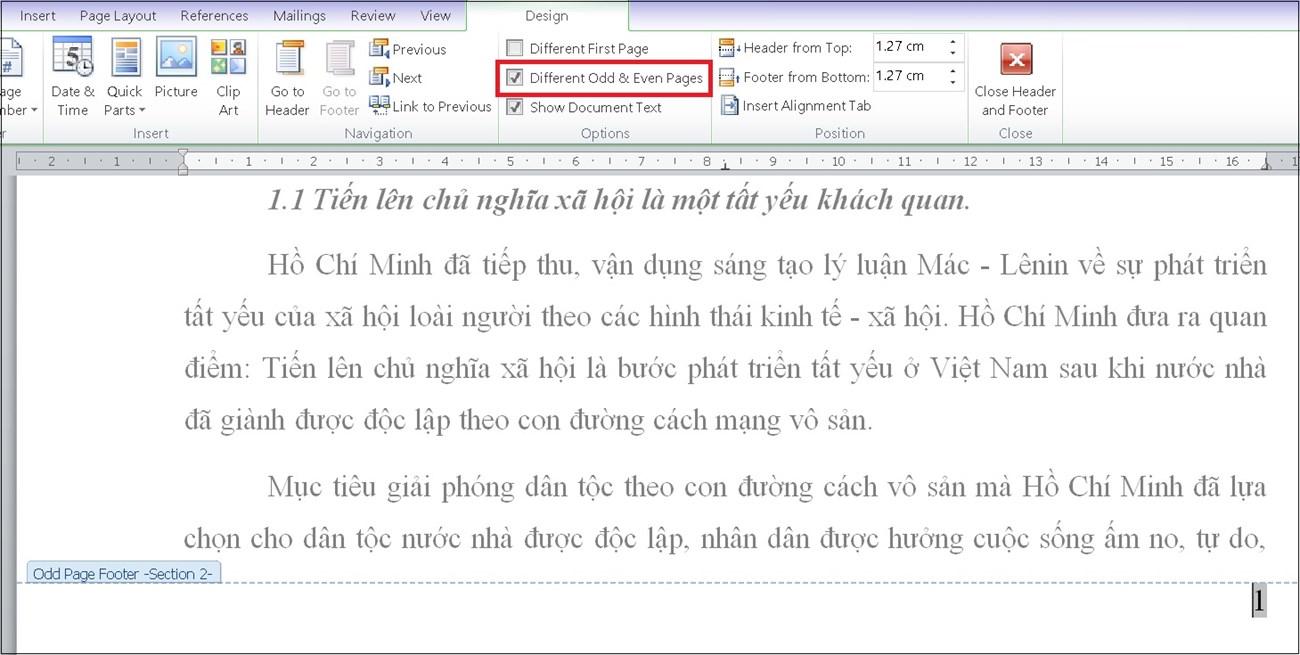1300x655 pixels.
Task: Insert the current Date & Time
Action: pyautogui.click(x=72, y=75)
